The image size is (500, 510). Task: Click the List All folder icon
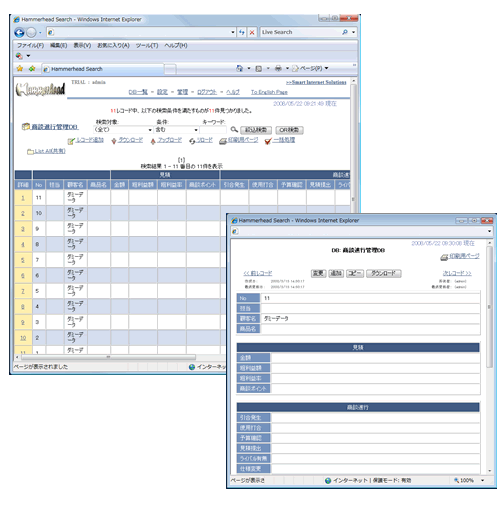click(30, 152)
